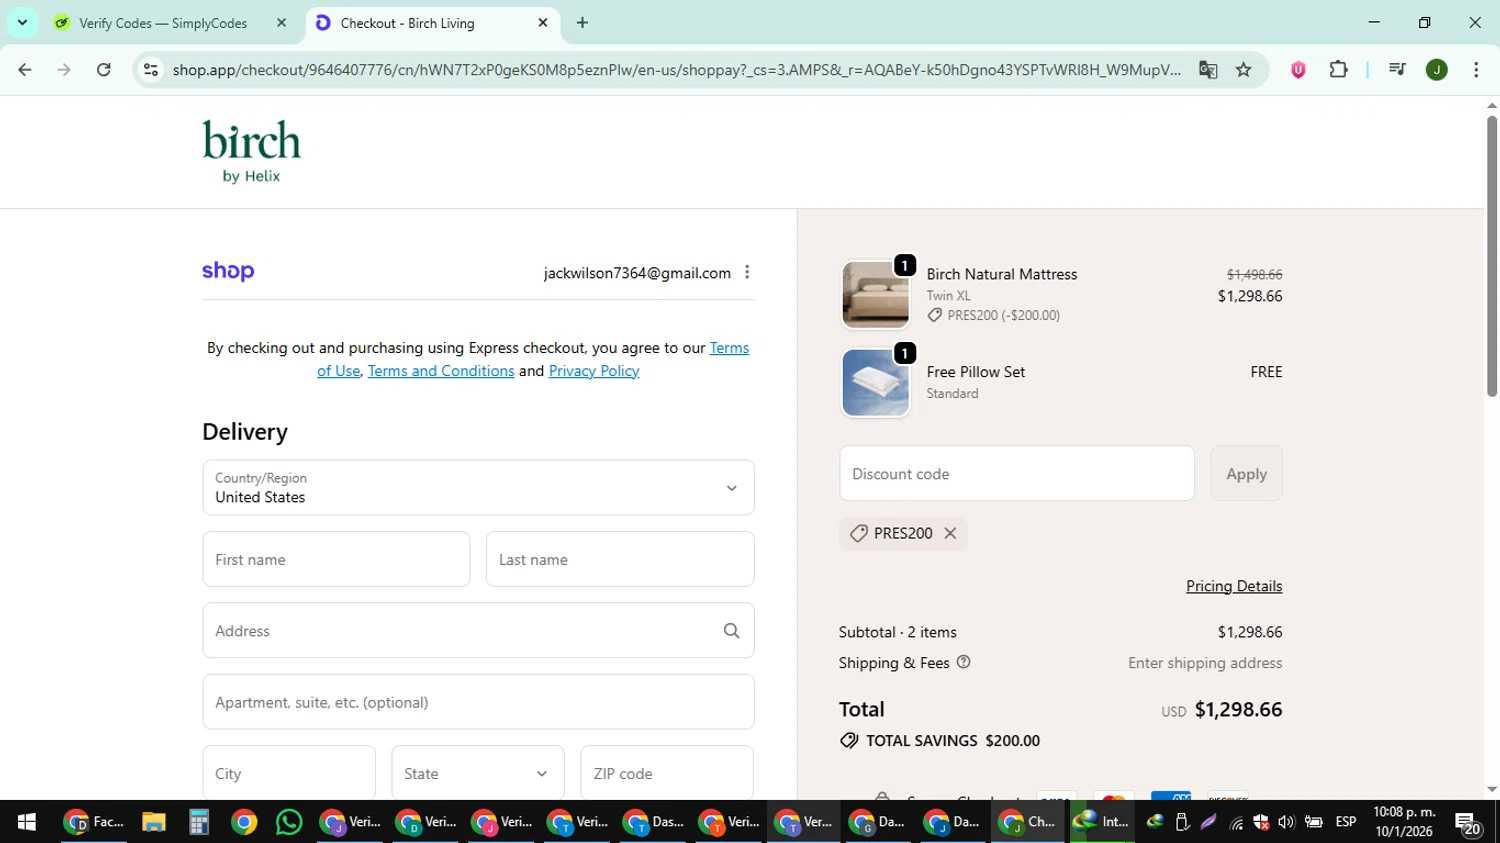
Task: Open the Extensions puzzle icon
Action: click(1338, 70)
